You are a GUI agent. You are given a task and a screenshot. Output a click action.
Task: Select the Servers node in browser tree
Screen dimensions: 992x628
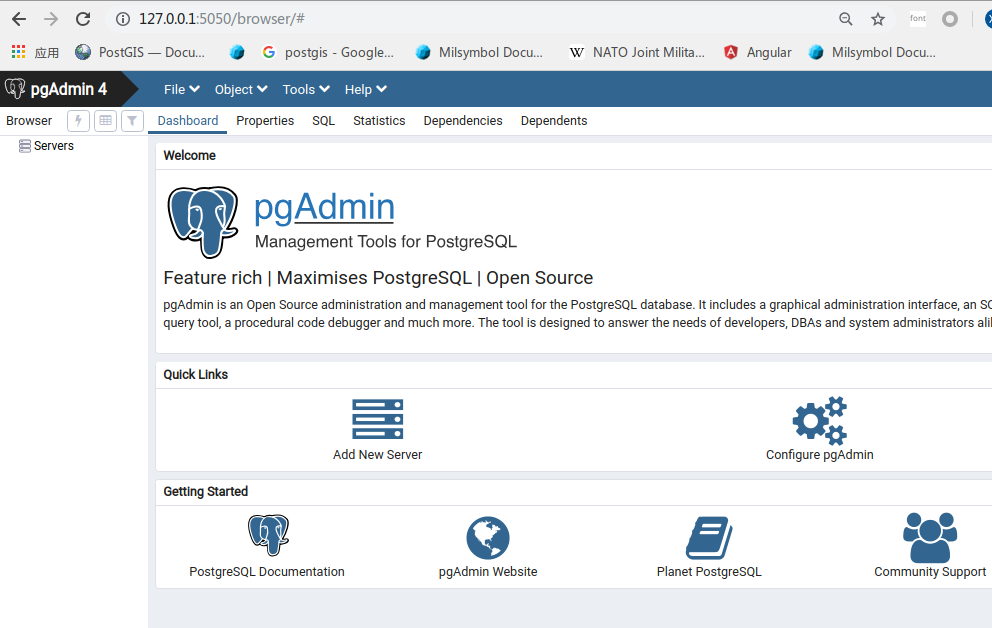(54, 146)
